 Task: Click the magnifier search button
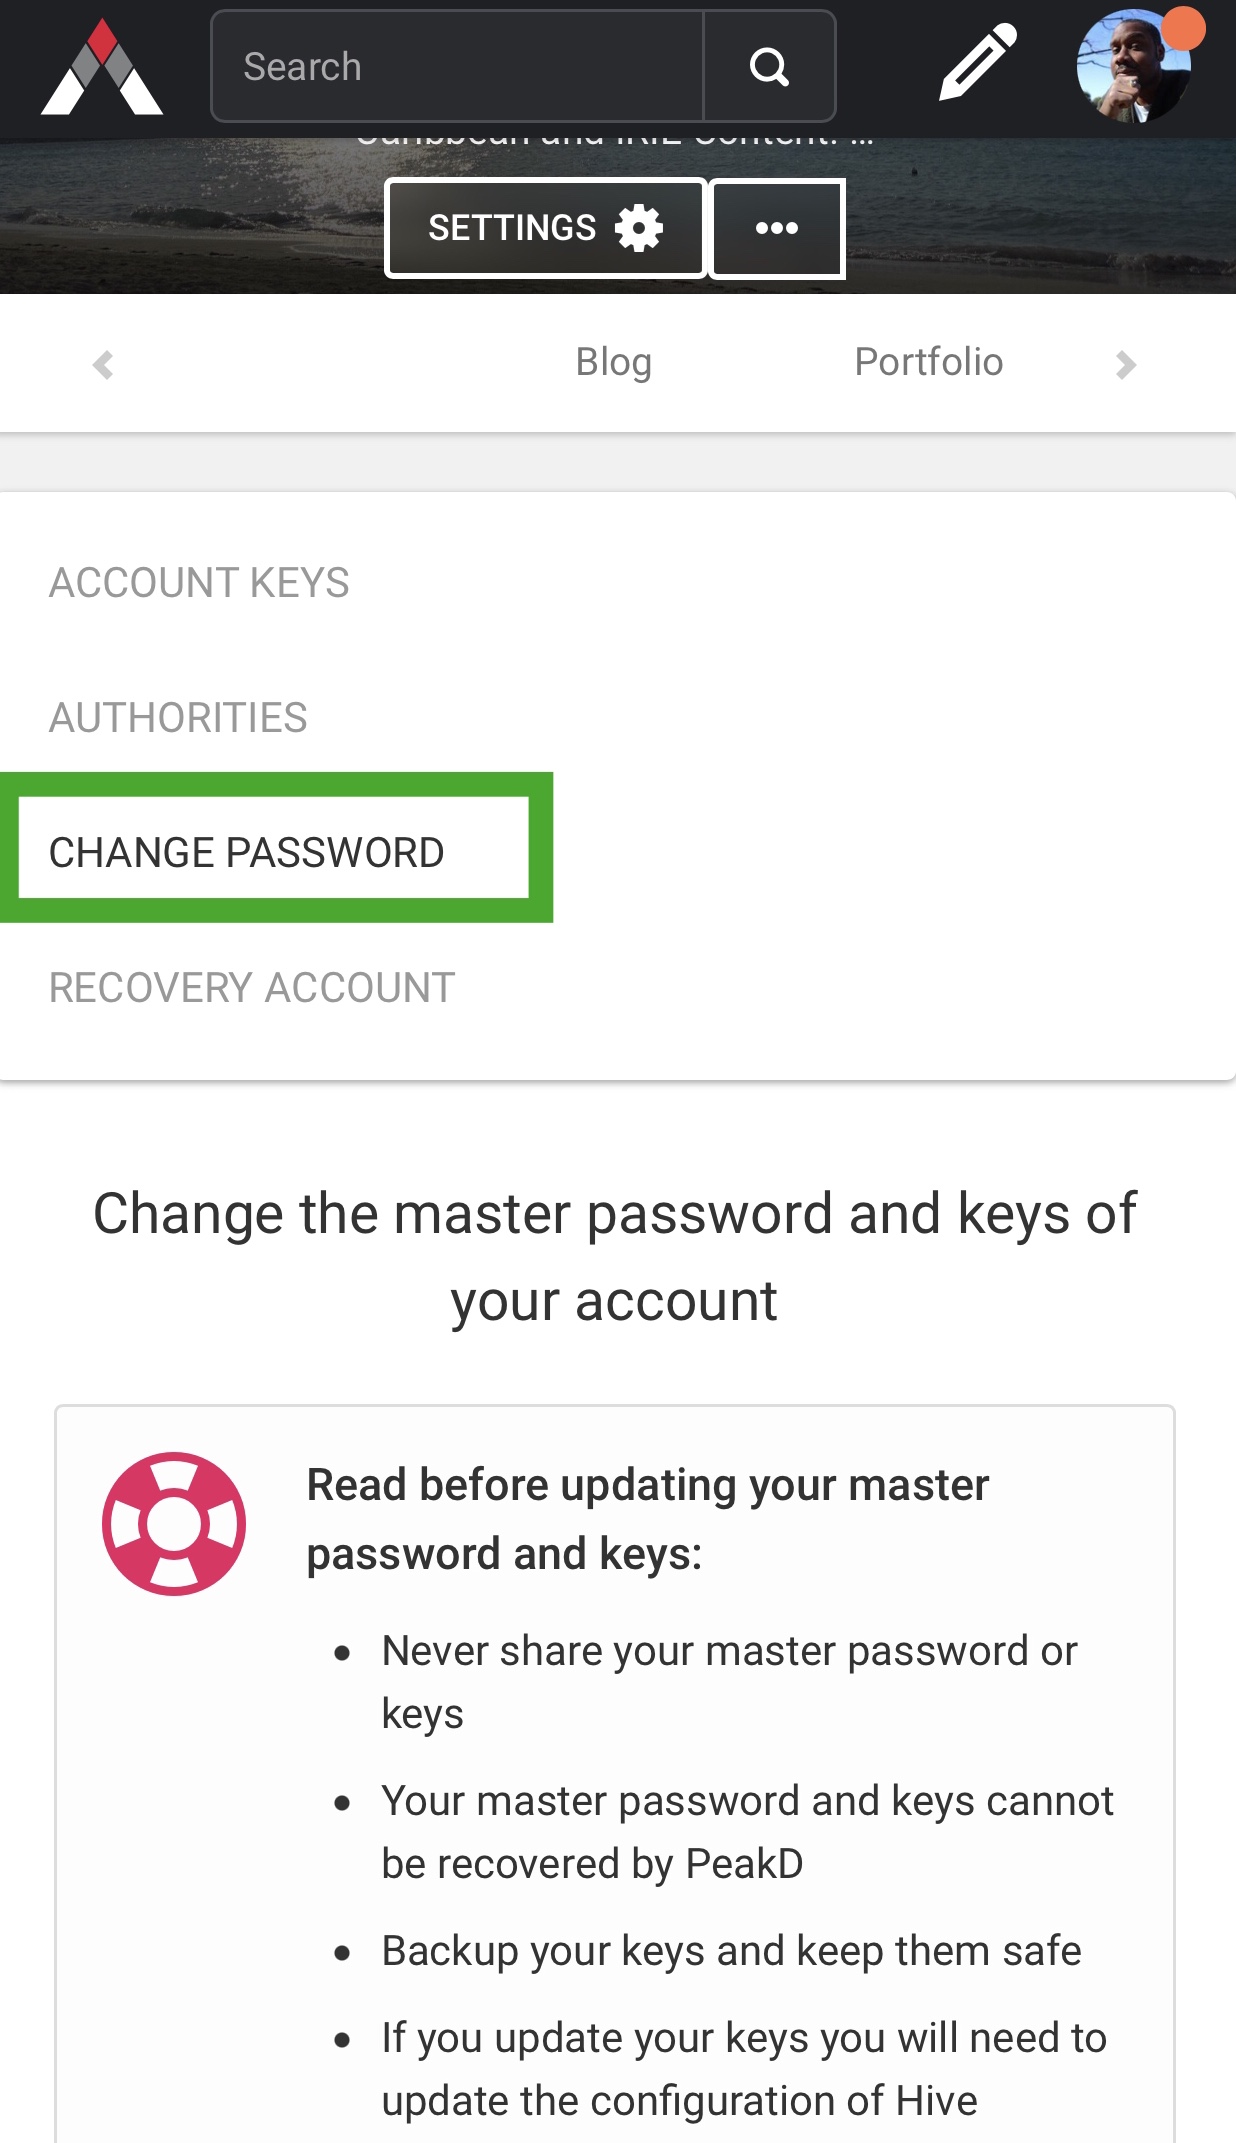pyautogui.click(x=769, y=67)
